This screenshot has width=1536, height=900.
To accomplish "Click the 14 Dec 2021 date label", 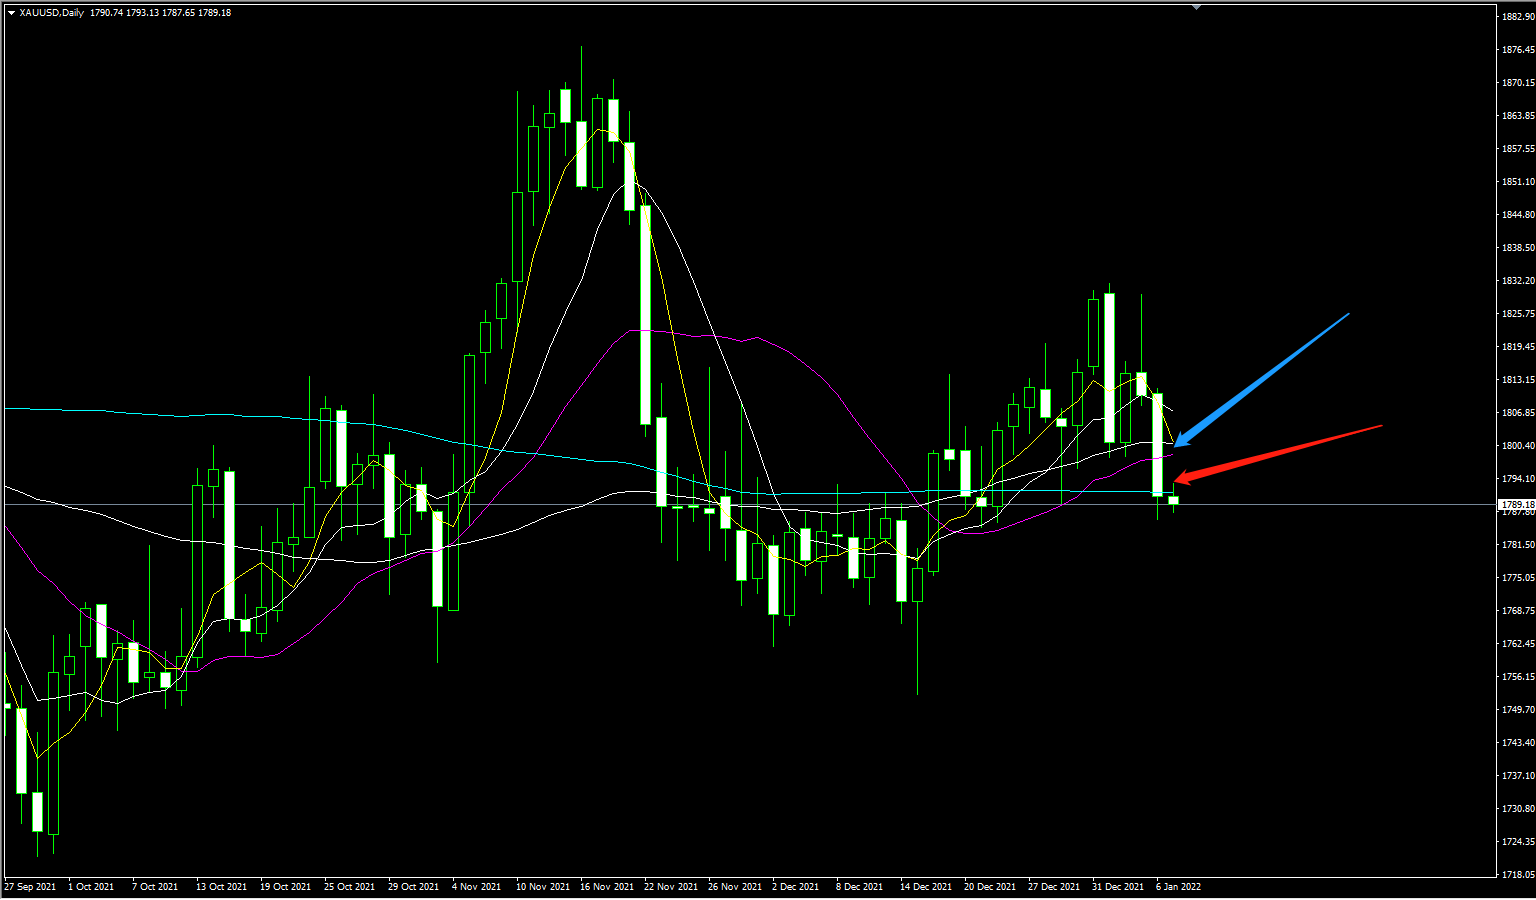I will pyautogui.click(x=926, y=887).
